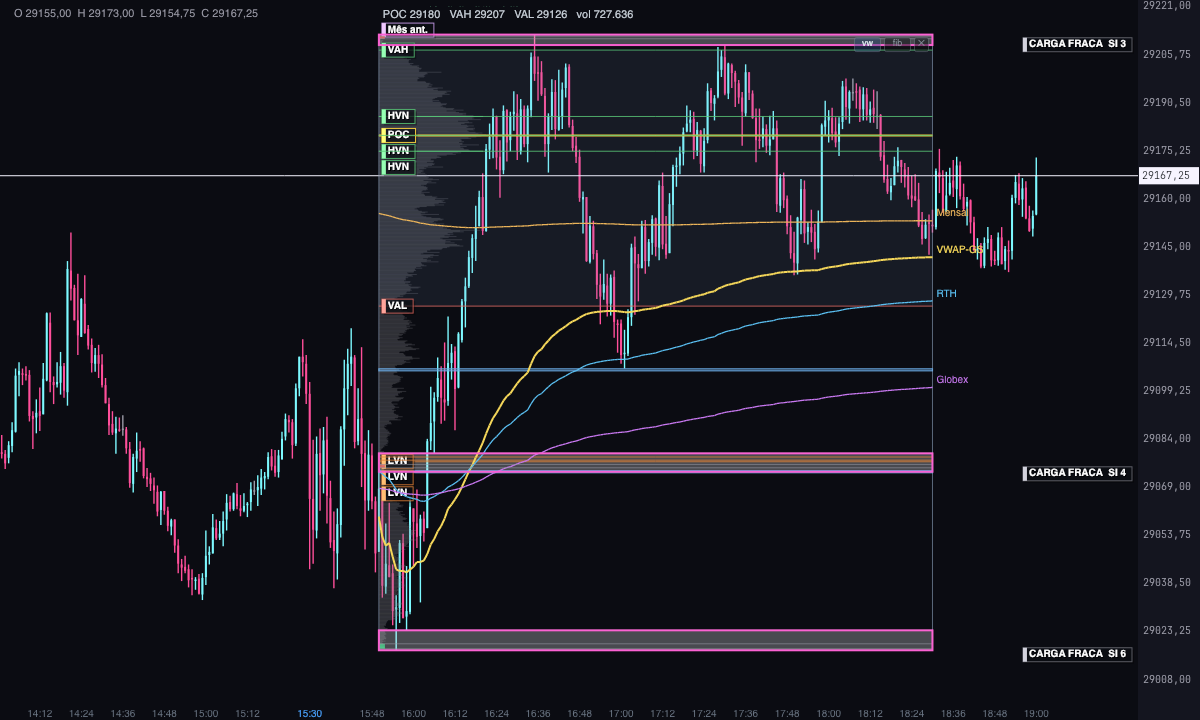
Task: Click the 29175,25 price axis label
Action: (1167, 150)
